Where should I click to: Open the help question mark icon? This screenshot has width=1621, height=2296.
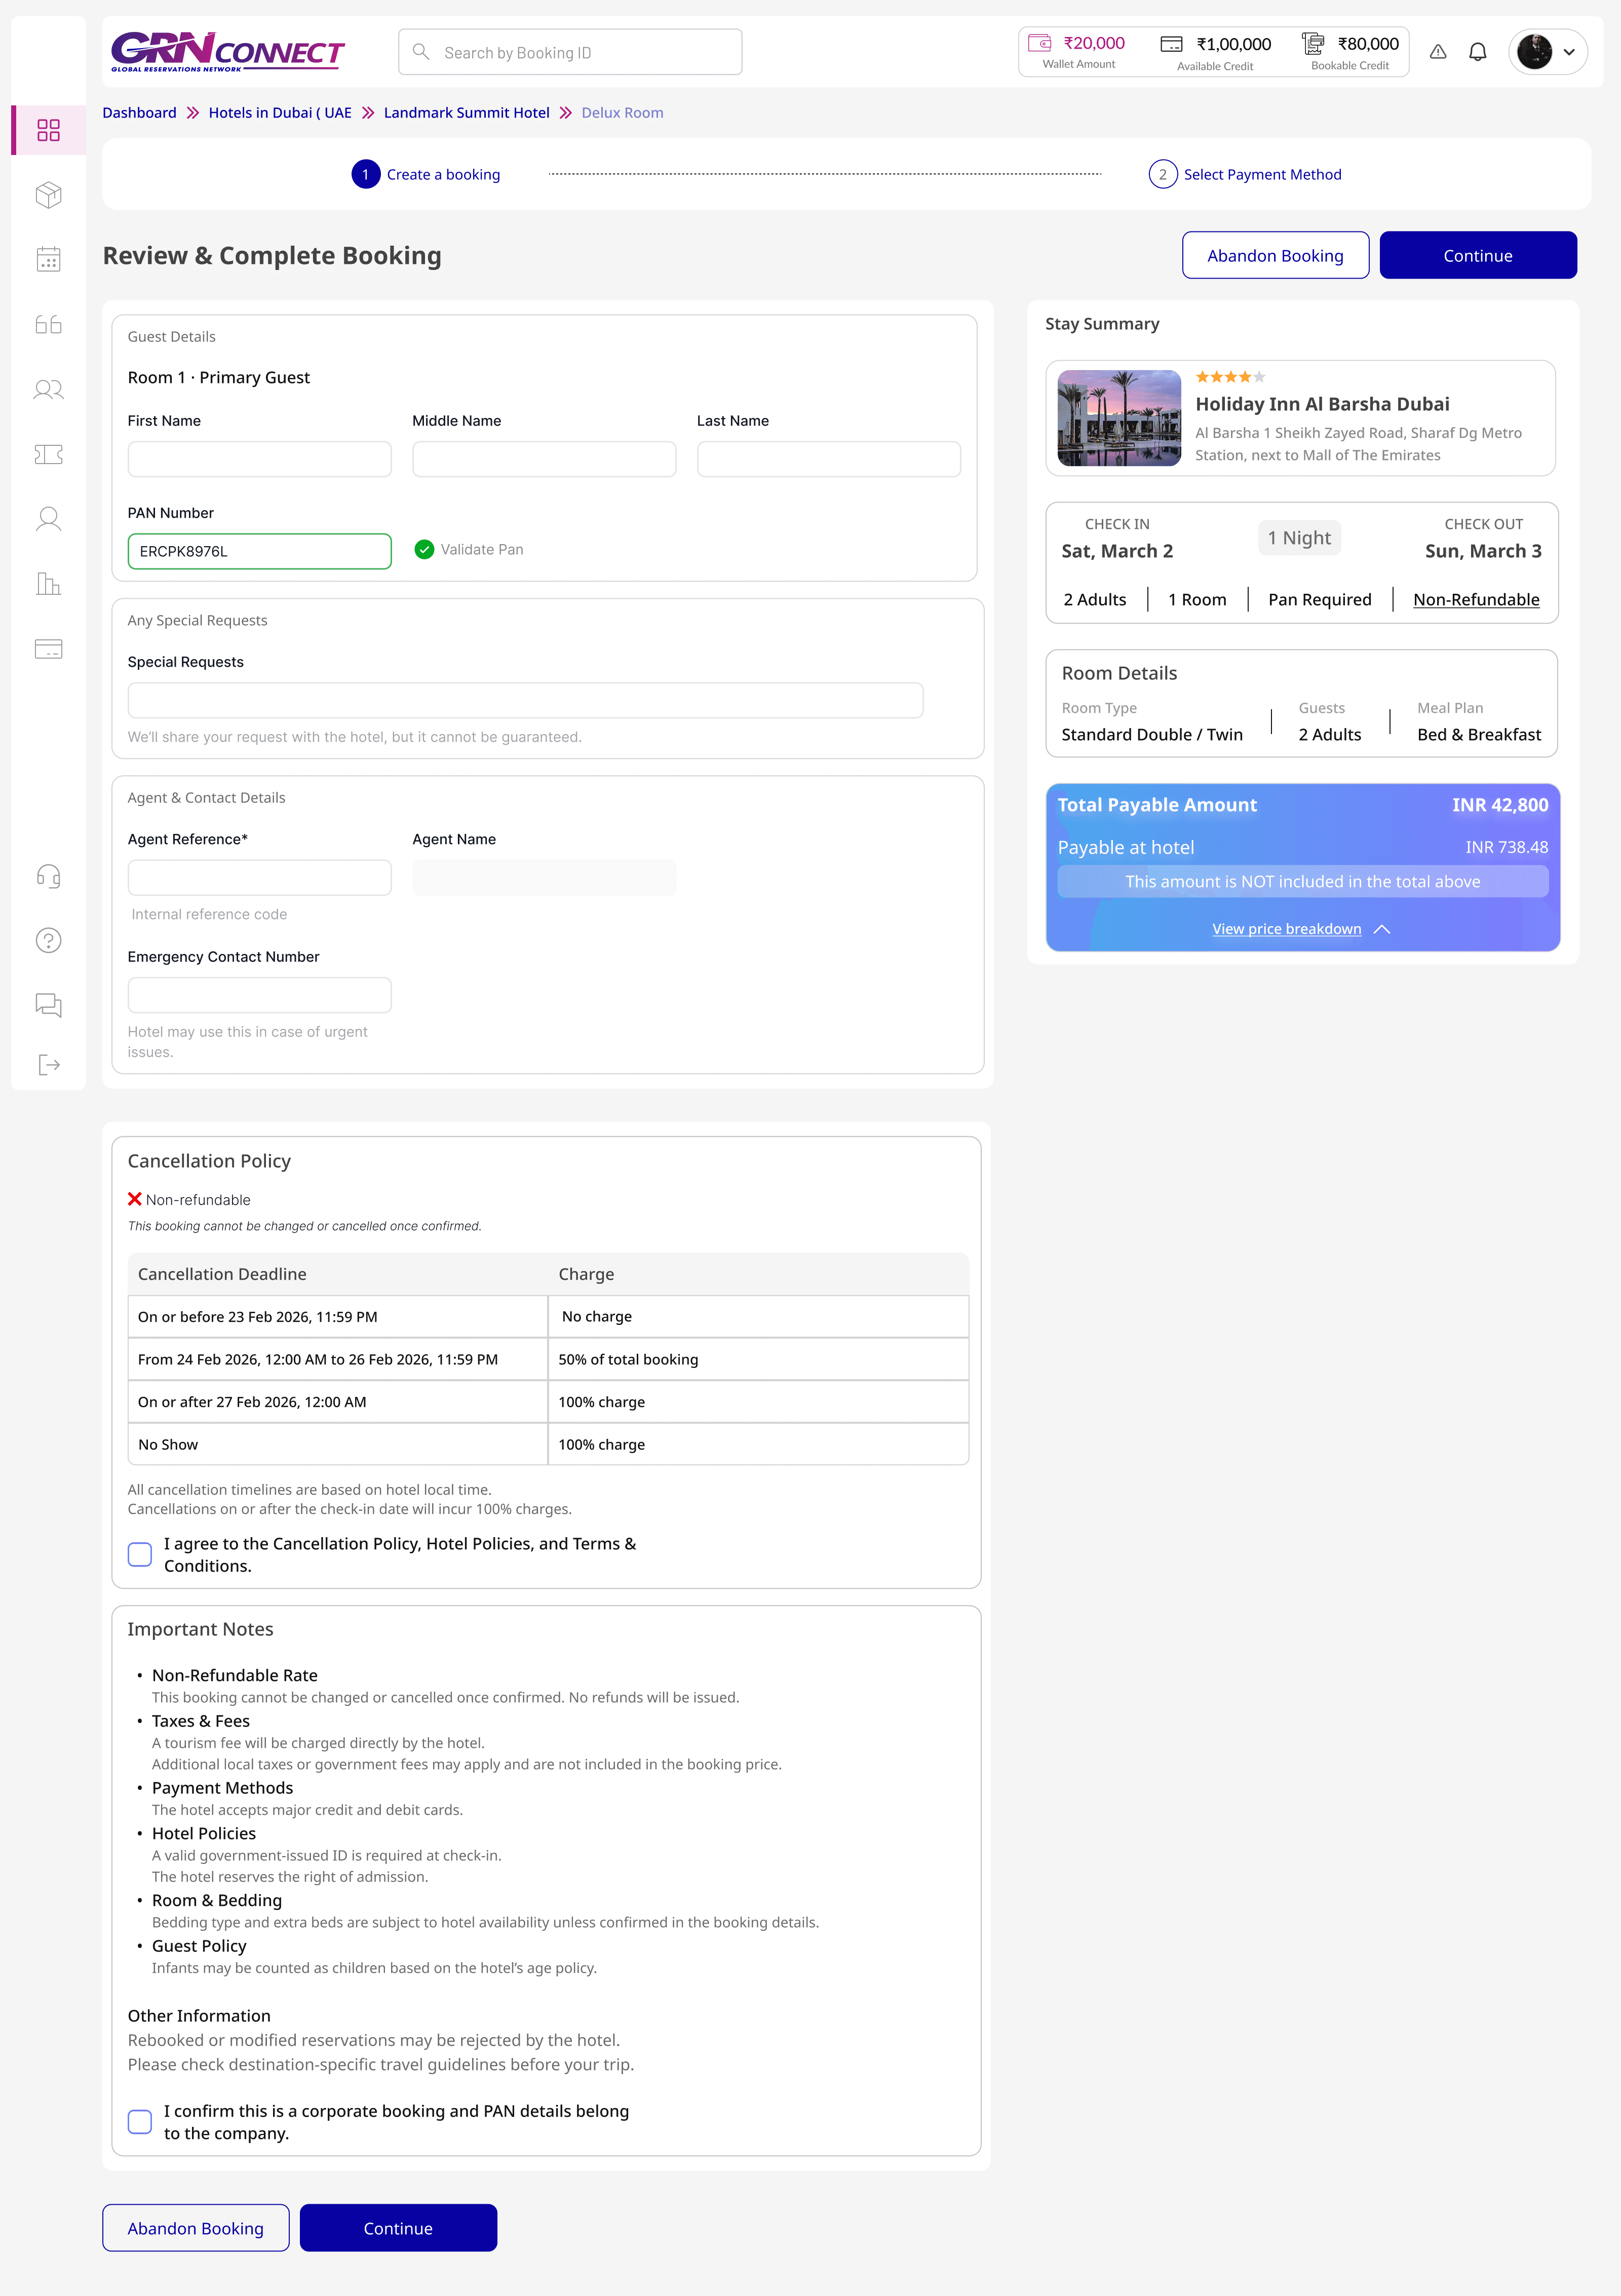click(48, 941)
